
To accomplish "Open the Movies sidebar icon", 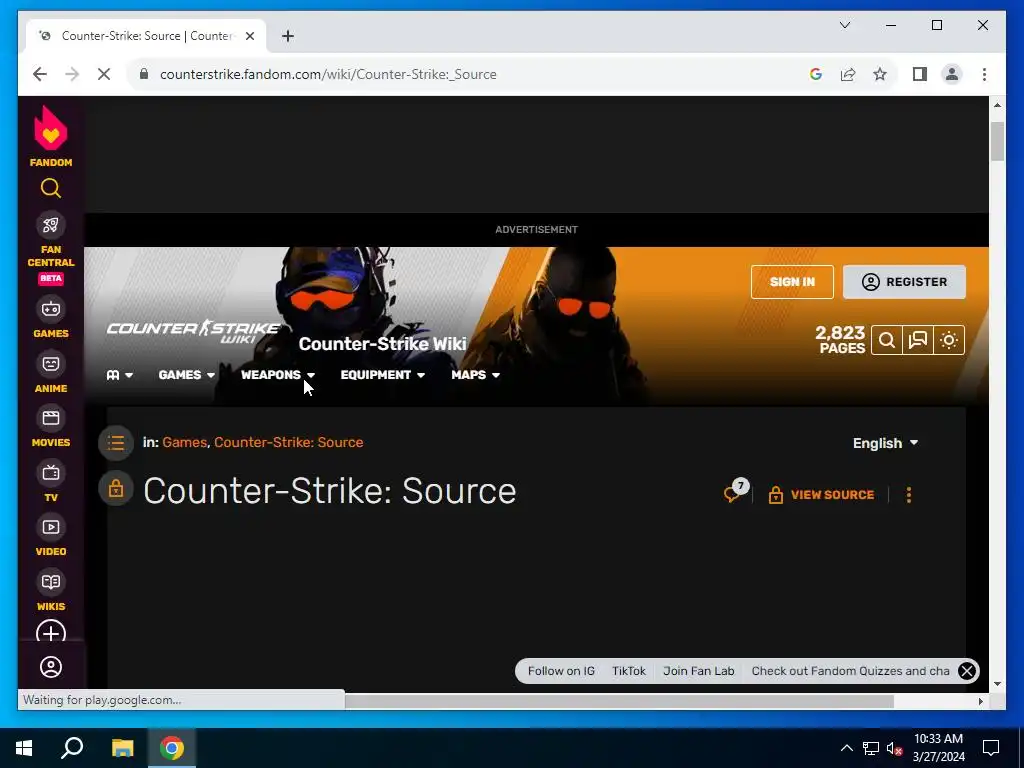I will point(51,418).
